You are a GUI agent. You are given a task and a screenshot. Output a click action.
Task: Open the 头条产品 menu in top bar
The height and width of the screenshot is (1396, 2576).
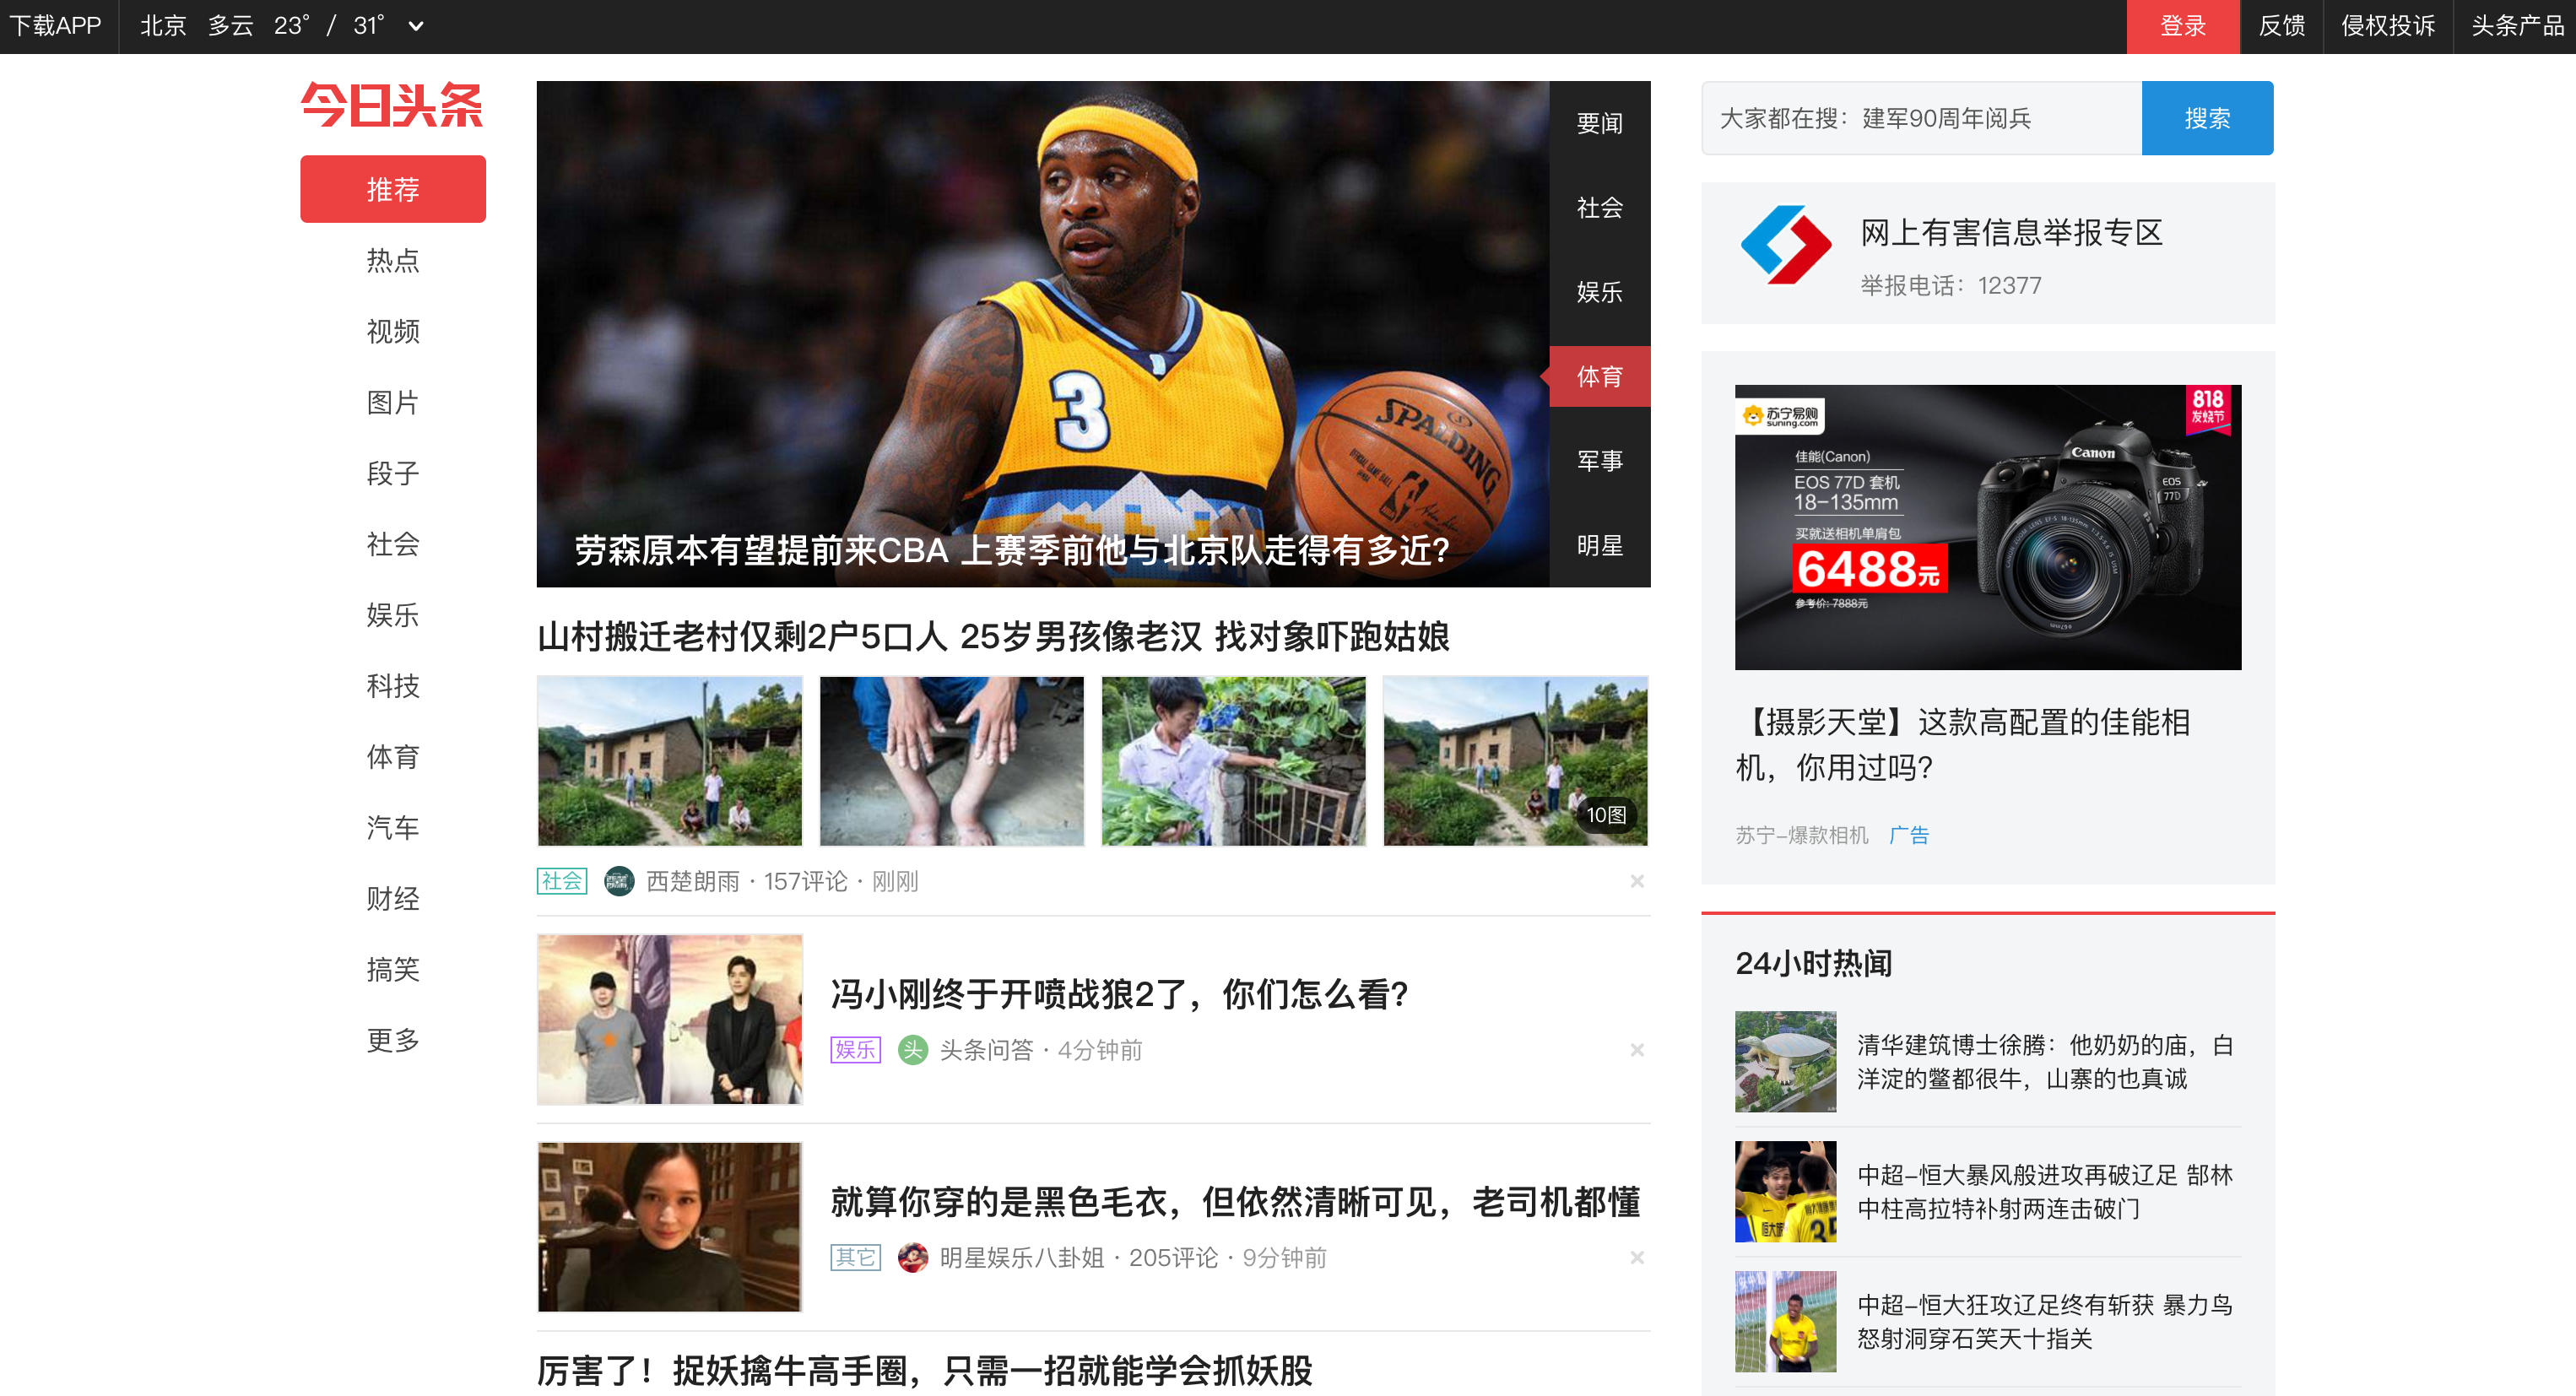tap(2516, 26)
